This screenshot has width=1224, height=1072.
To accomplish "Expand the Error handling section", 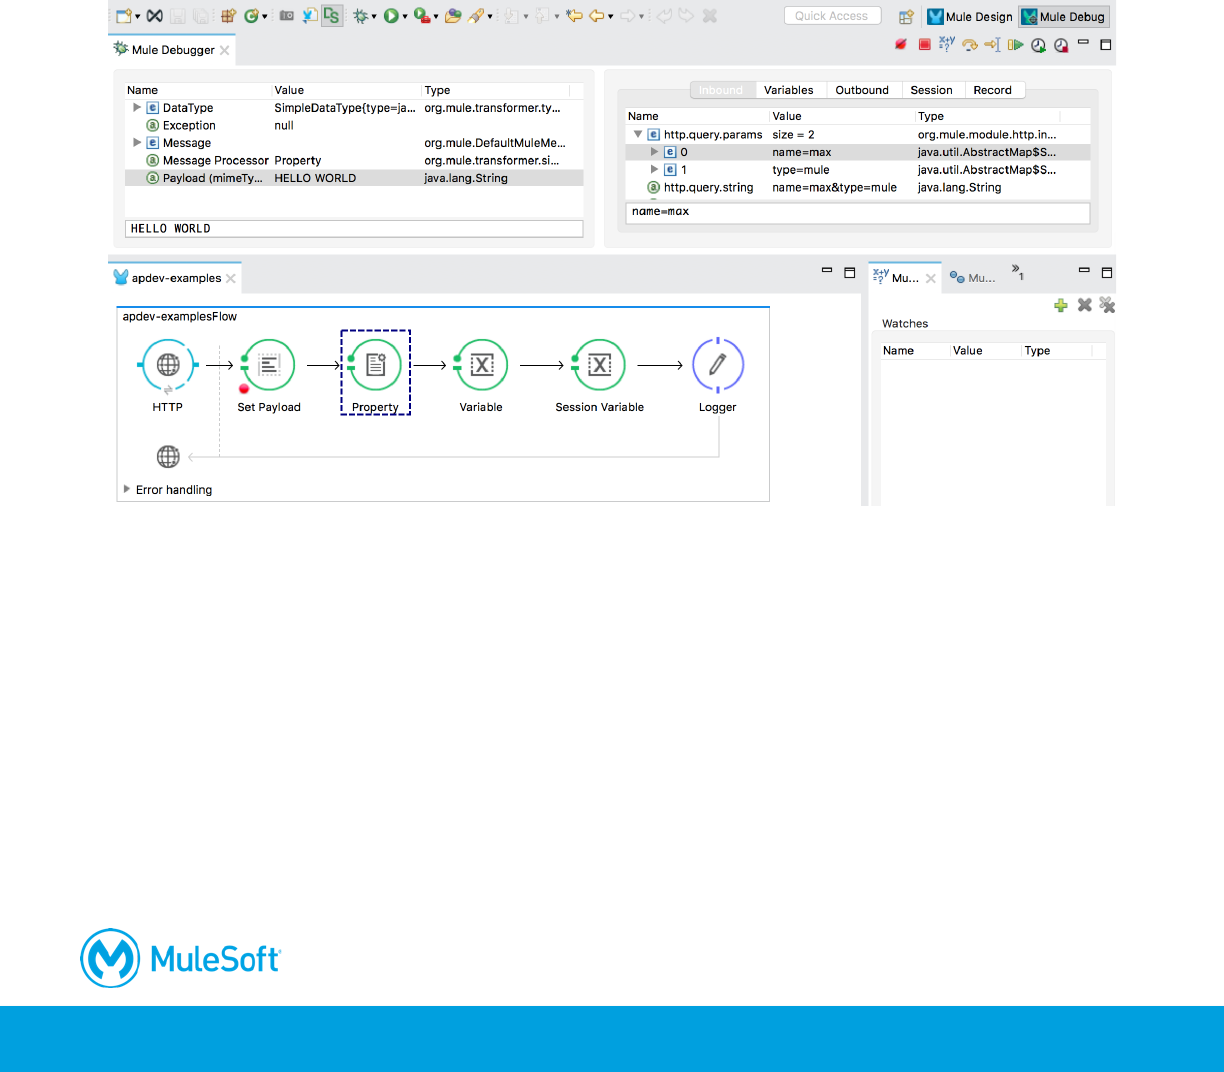I will pos(127,489).
